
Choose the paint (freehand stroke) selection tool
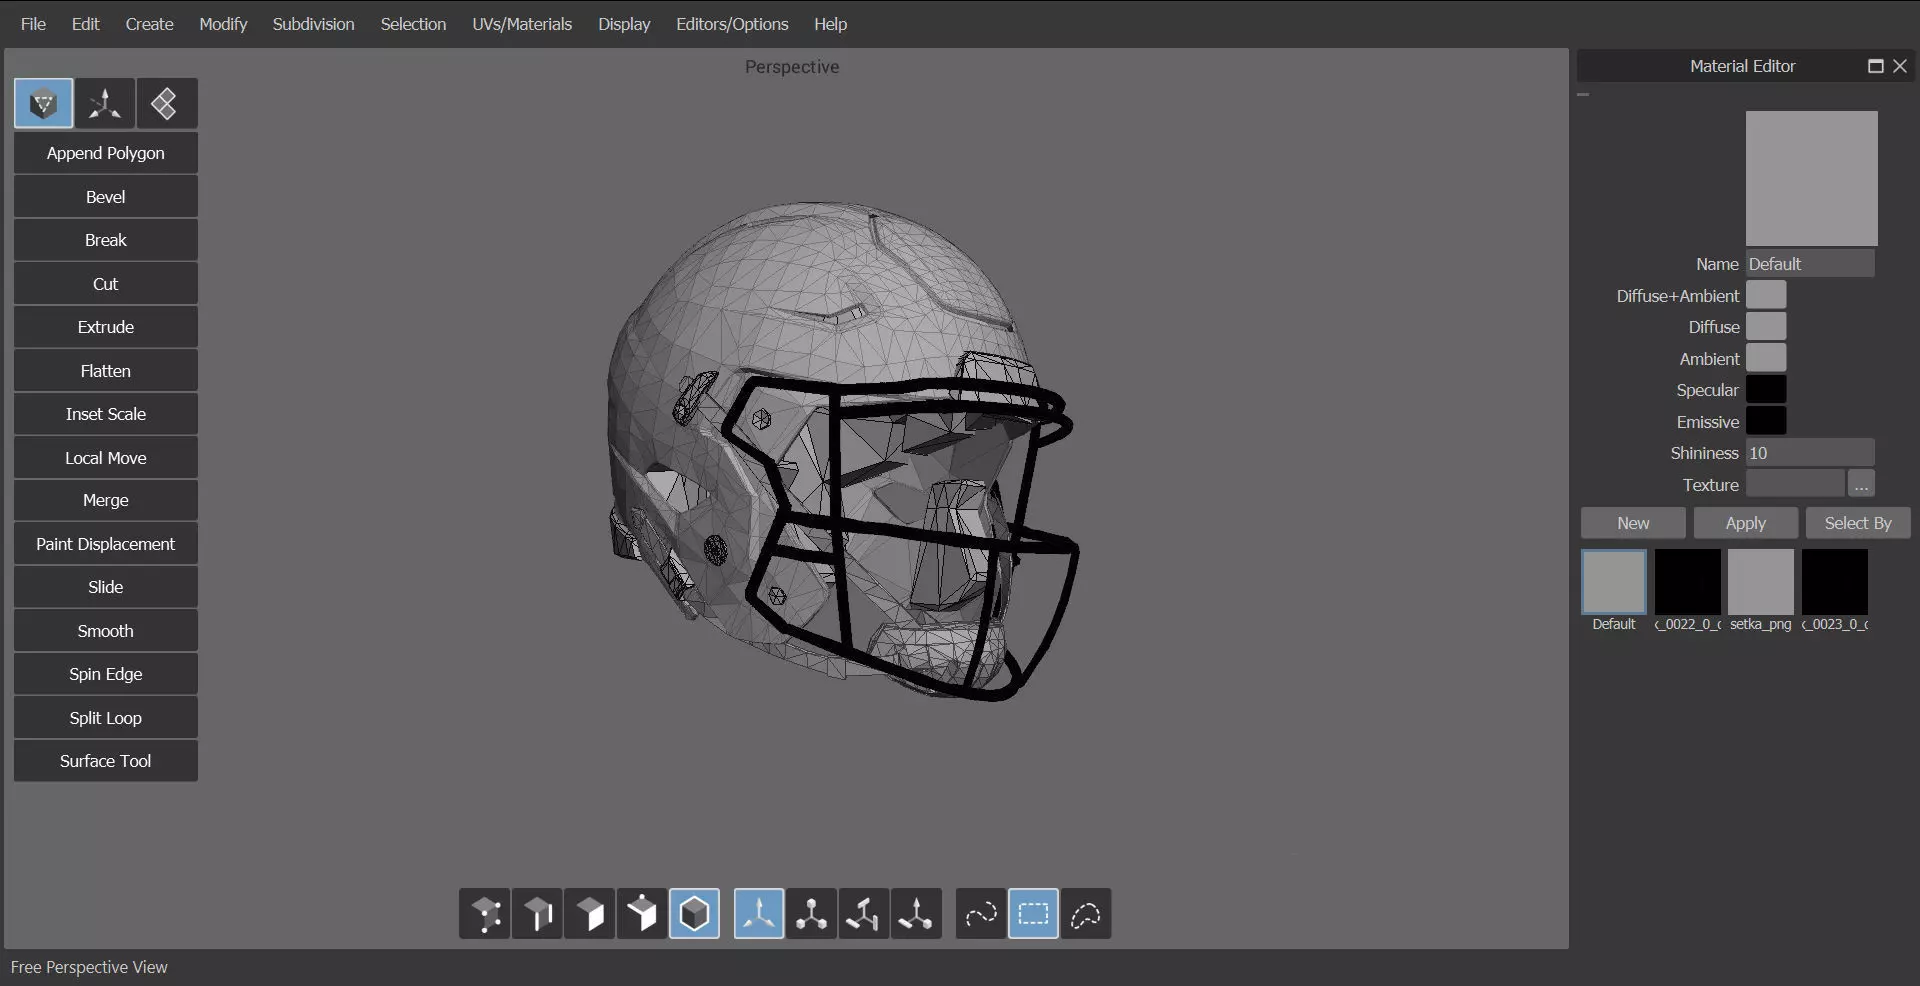(981, 914)
